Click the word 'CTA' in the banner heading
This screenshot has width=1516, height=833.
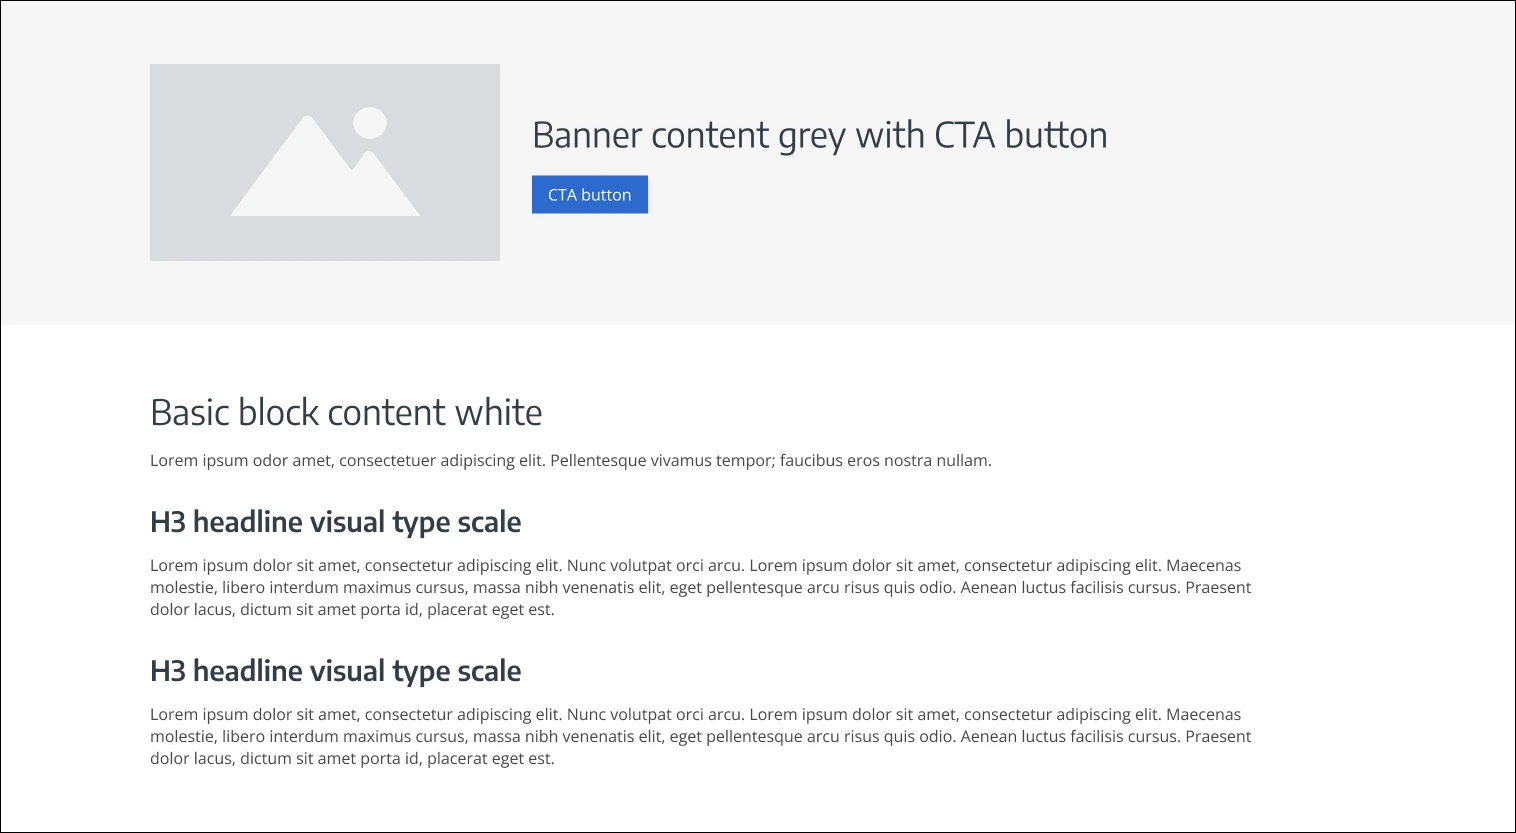[965, 135]
